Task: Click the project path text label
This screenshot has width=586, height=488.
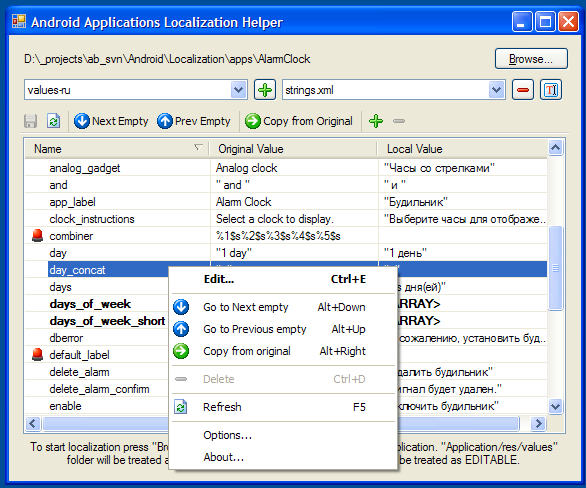Action: point(167,59)
